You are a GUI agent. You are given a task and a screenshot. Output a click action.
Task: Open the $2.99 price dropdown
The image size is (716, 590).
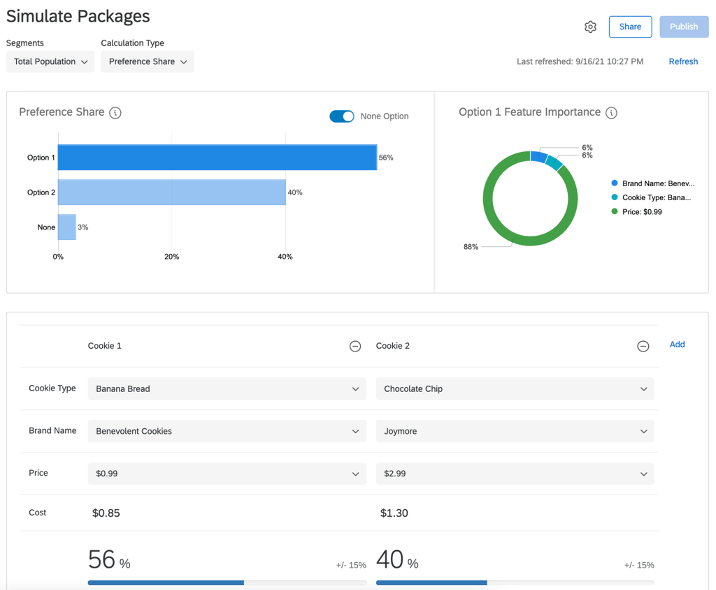pyautogui.click(x=515, y=473)
